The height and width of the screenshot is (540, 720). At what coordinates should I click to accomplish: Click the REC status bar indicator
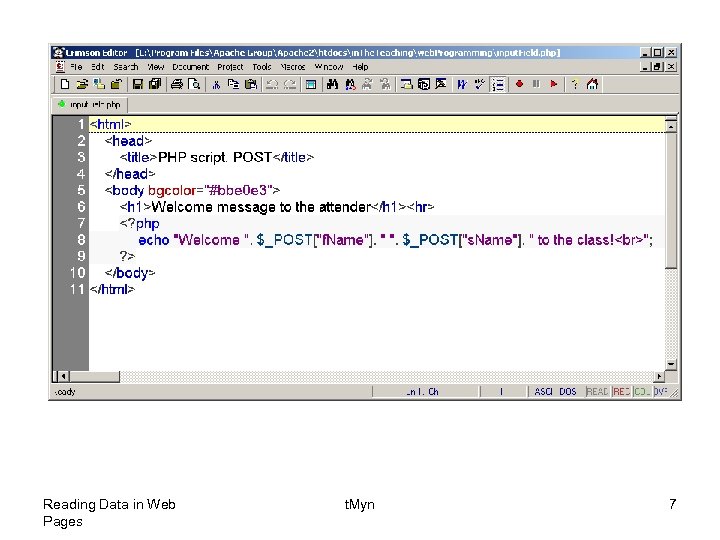pyautogui.click(x=621, y=392)
